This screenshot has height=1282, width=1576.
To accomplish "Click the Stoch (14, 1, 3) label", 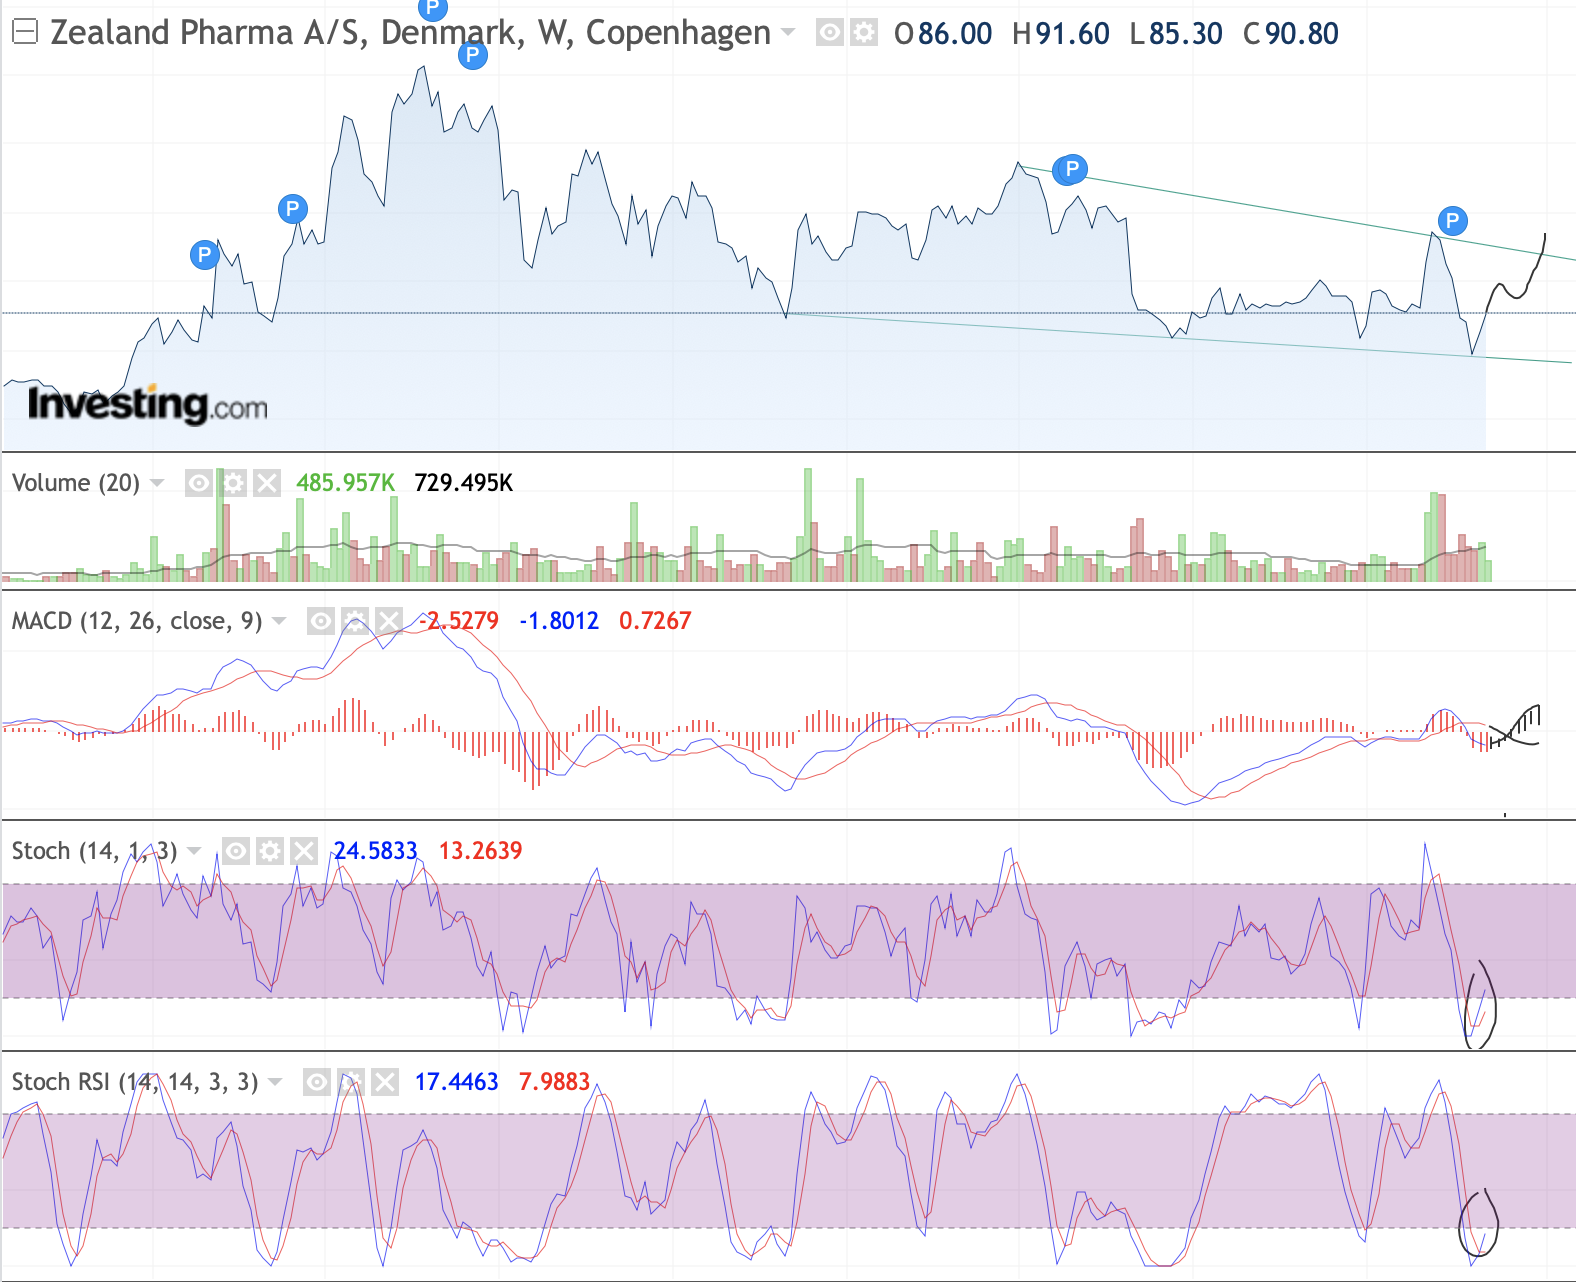I will pyautogui.click(x=94, y=851).
